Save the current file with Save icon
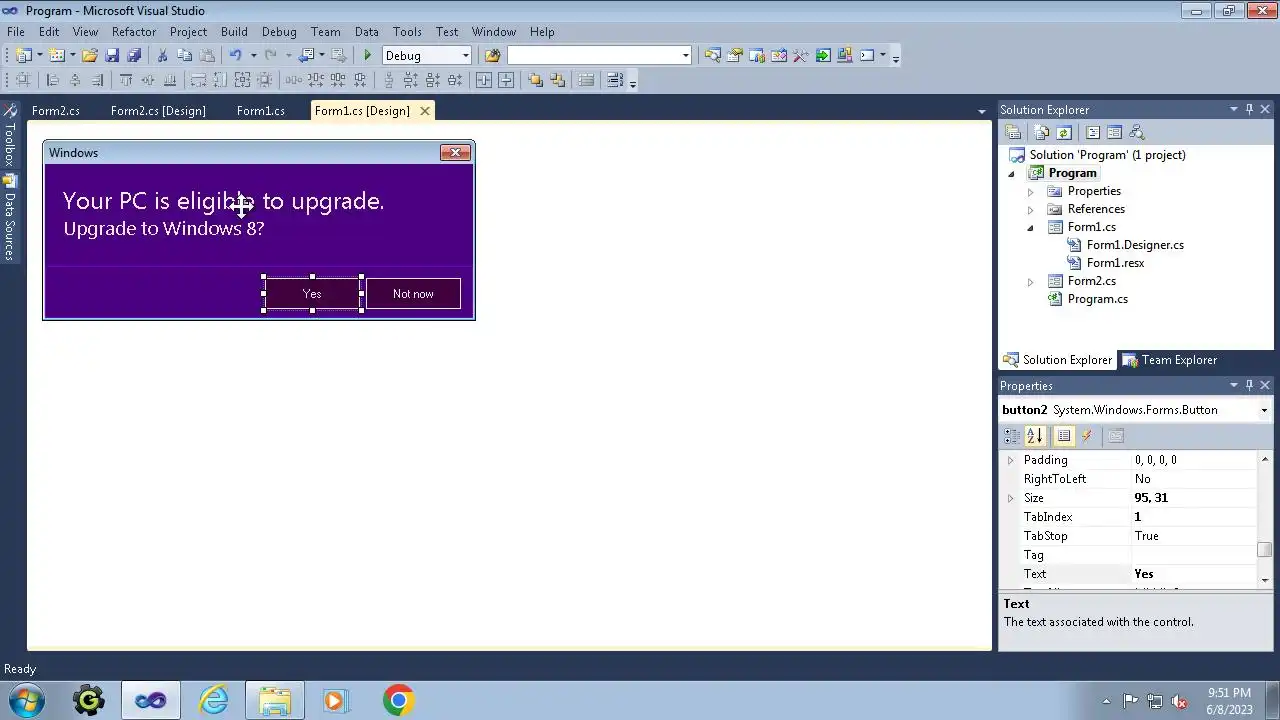The image size is (1280, 720). click(112, 56)
